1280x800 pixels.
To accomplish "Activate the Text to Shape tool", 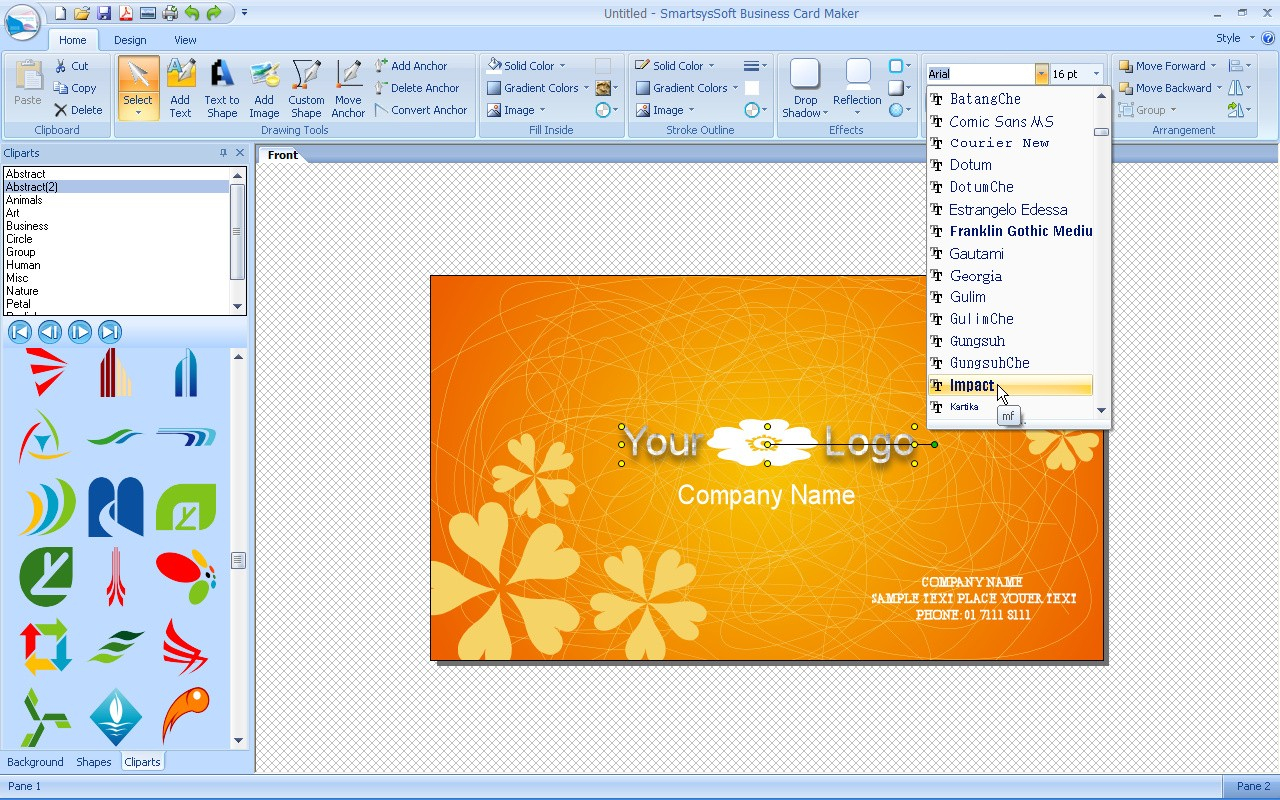I will point(221,88).
